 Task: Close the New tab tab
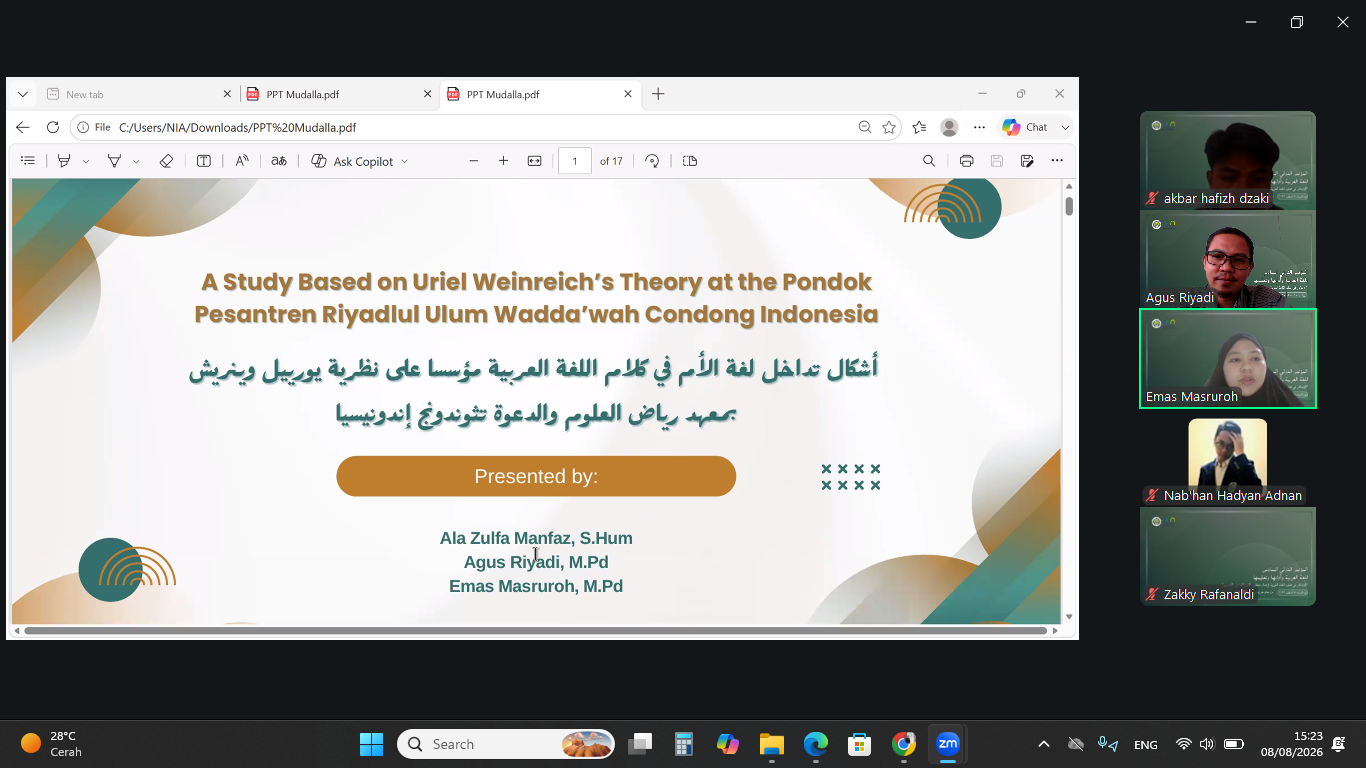227,94
